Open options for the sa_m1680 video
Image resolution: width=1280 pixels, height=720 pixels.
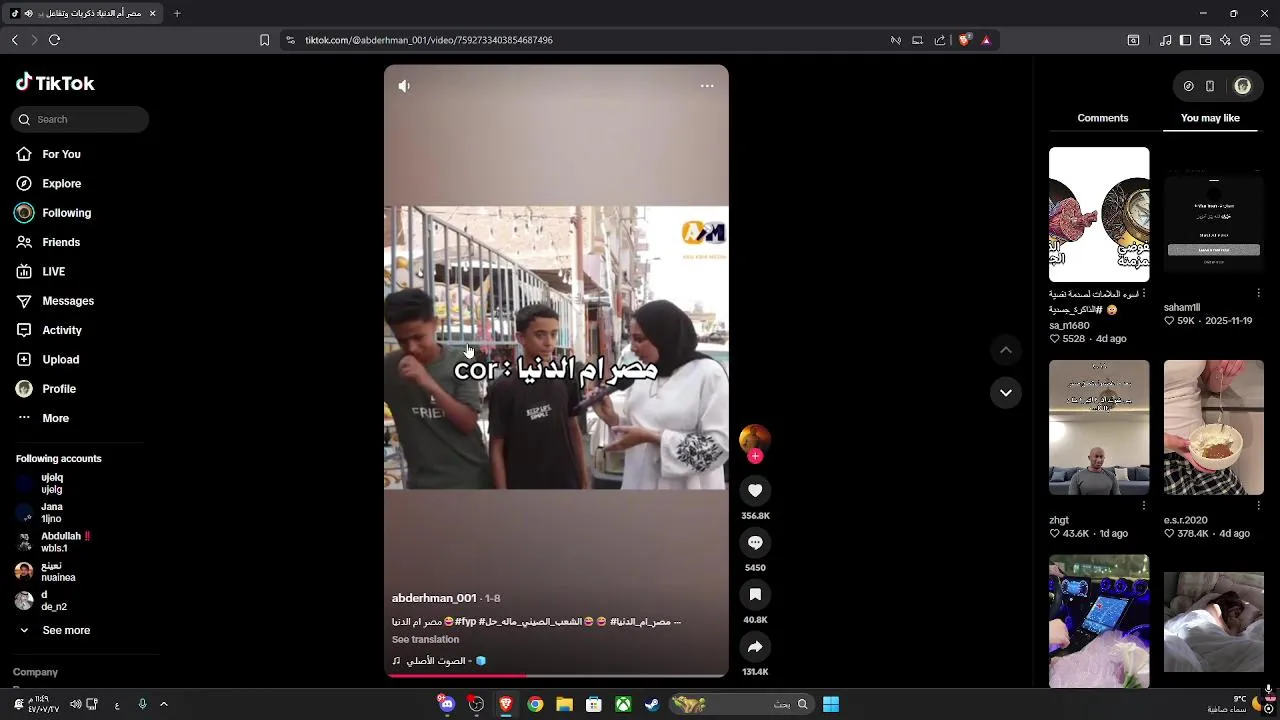[x=1144, y=294]
